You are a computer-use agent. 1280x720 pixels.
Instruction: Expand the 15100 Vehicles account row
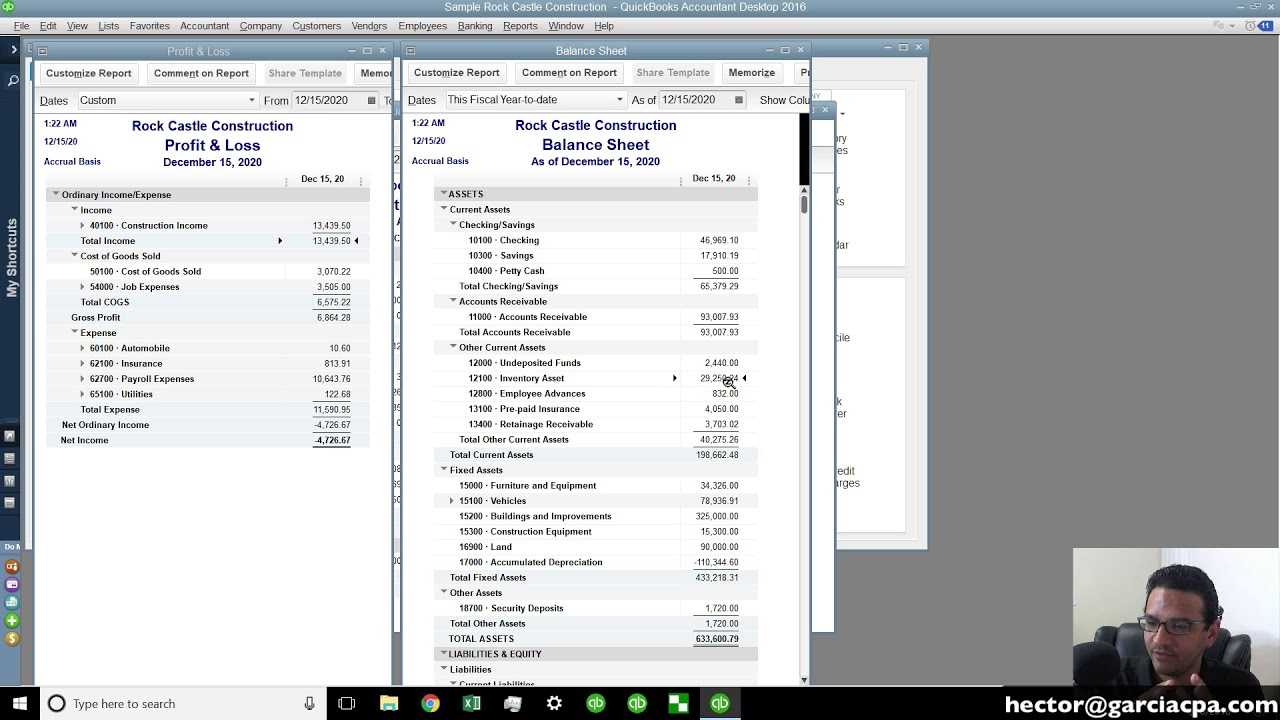coord(452,501)
